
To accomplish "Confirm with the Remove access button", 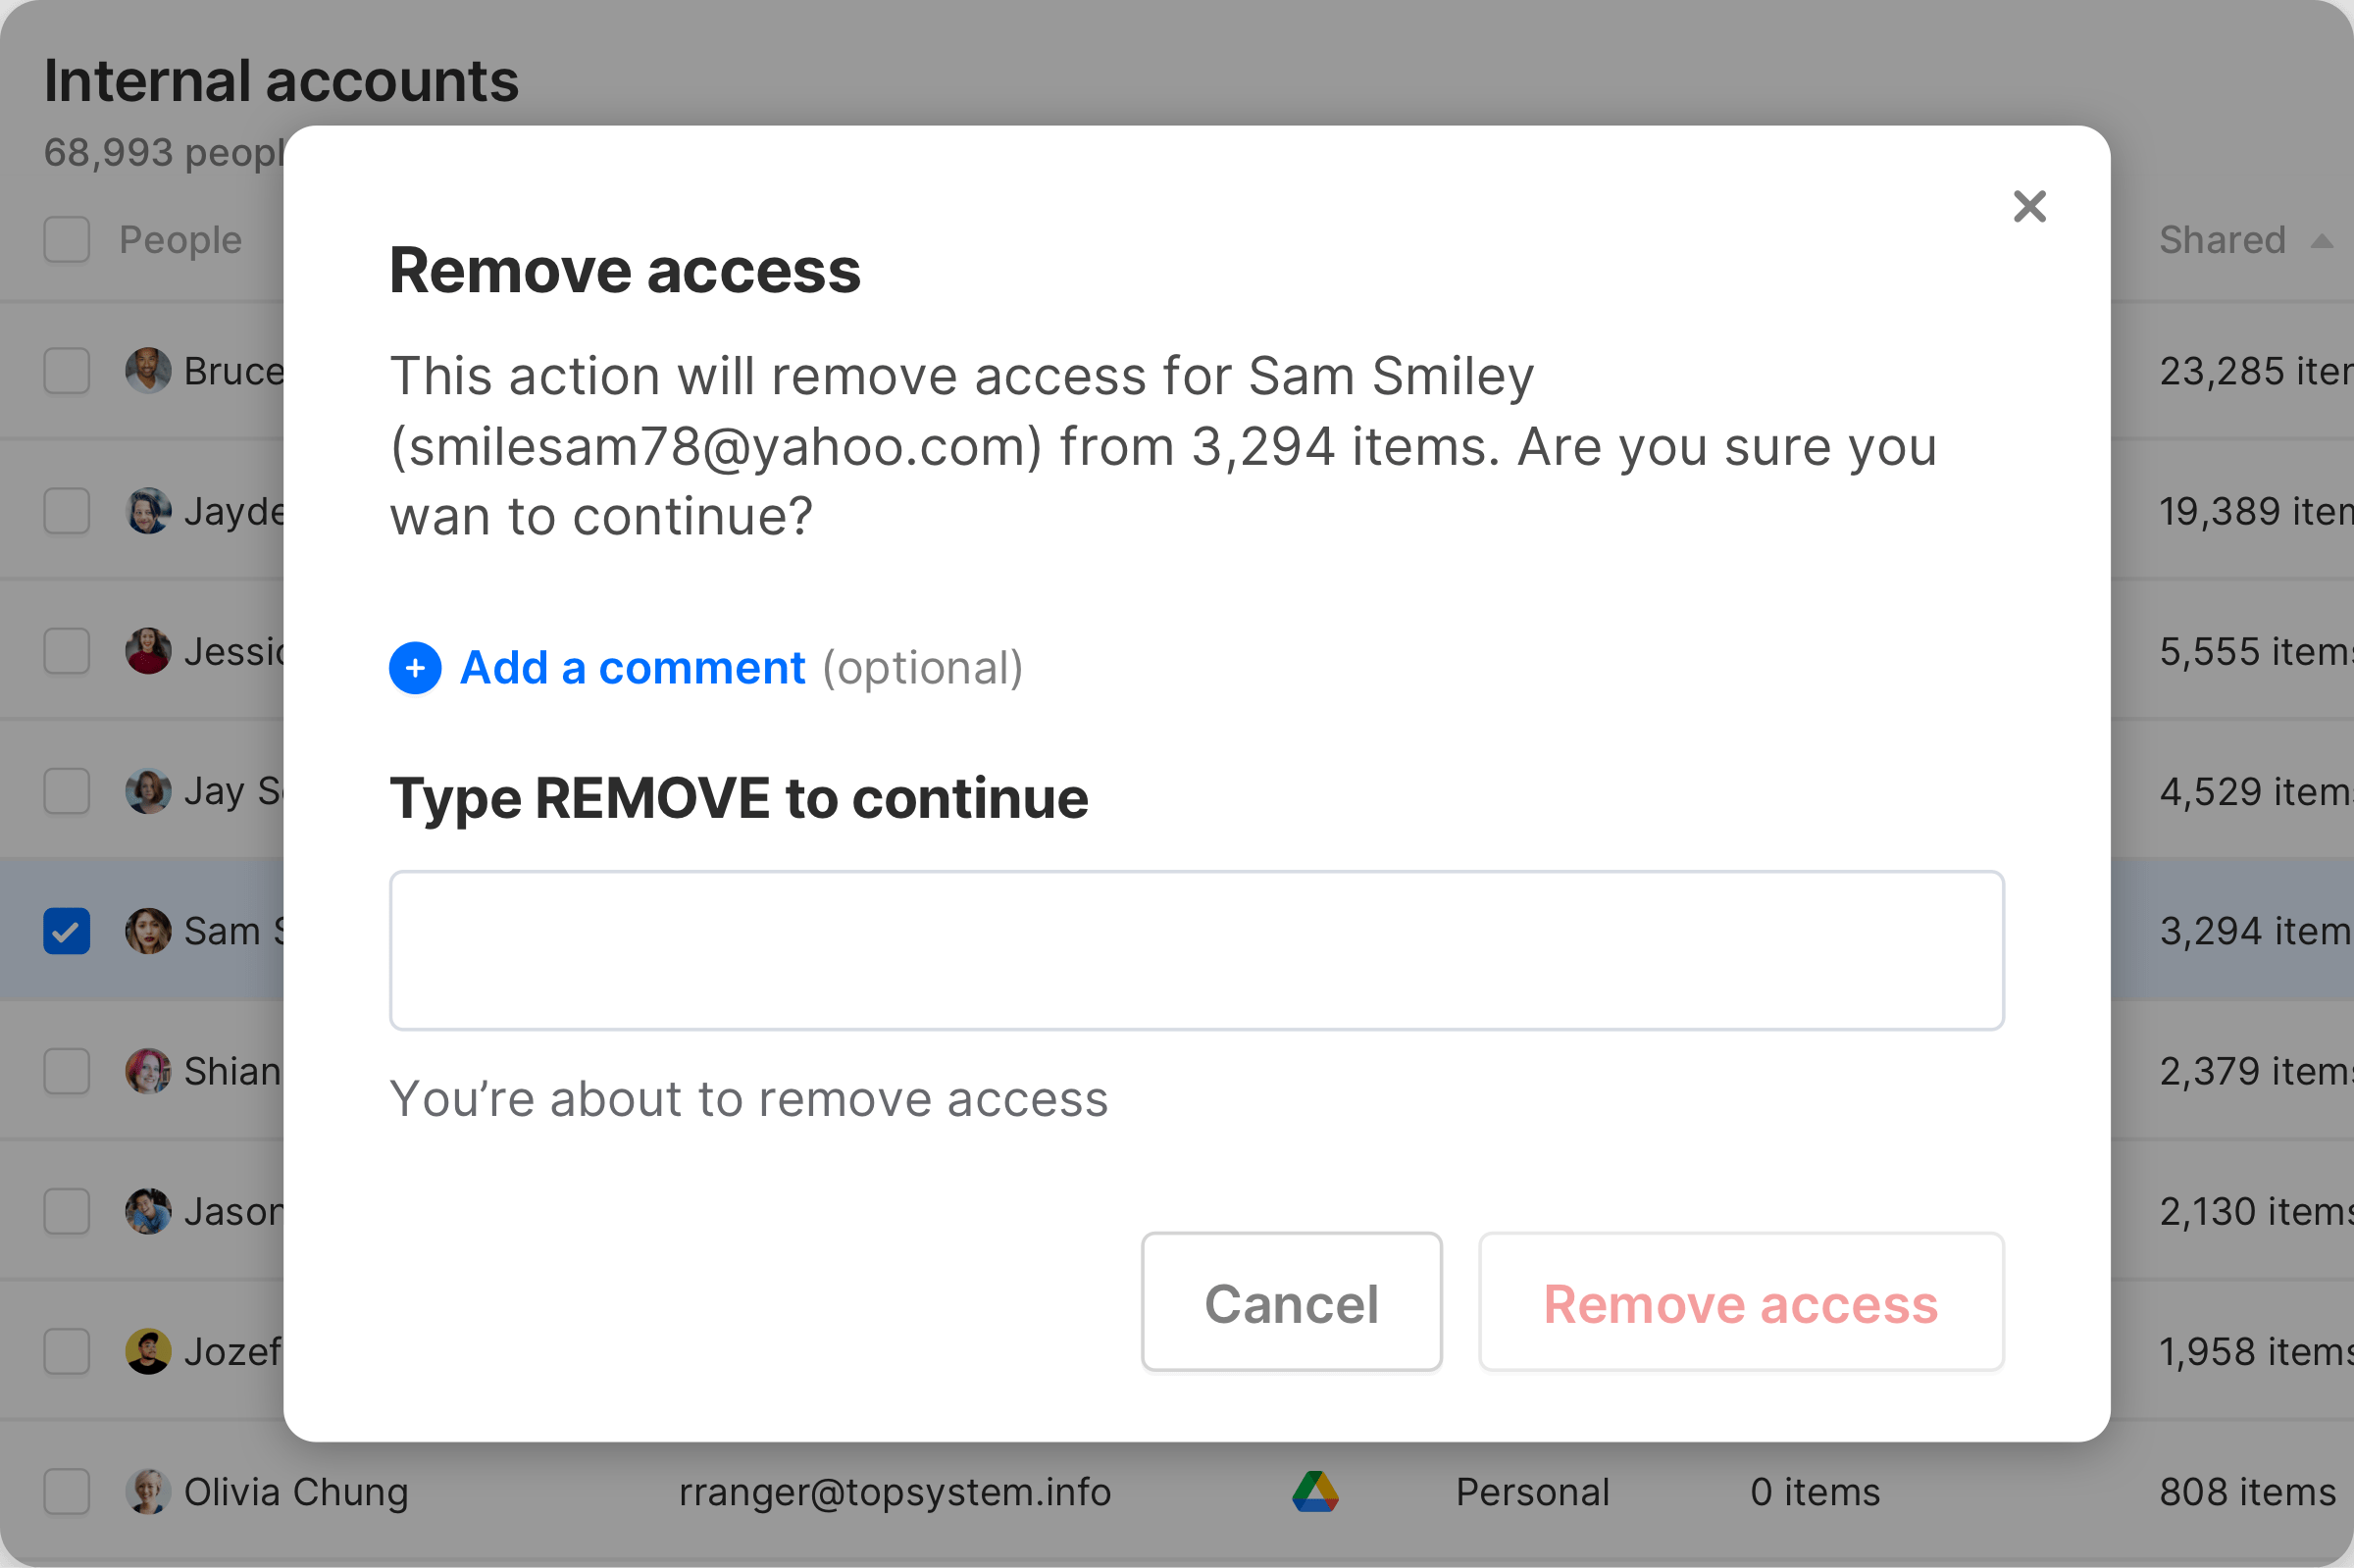I will [x=1740, y=1302].
